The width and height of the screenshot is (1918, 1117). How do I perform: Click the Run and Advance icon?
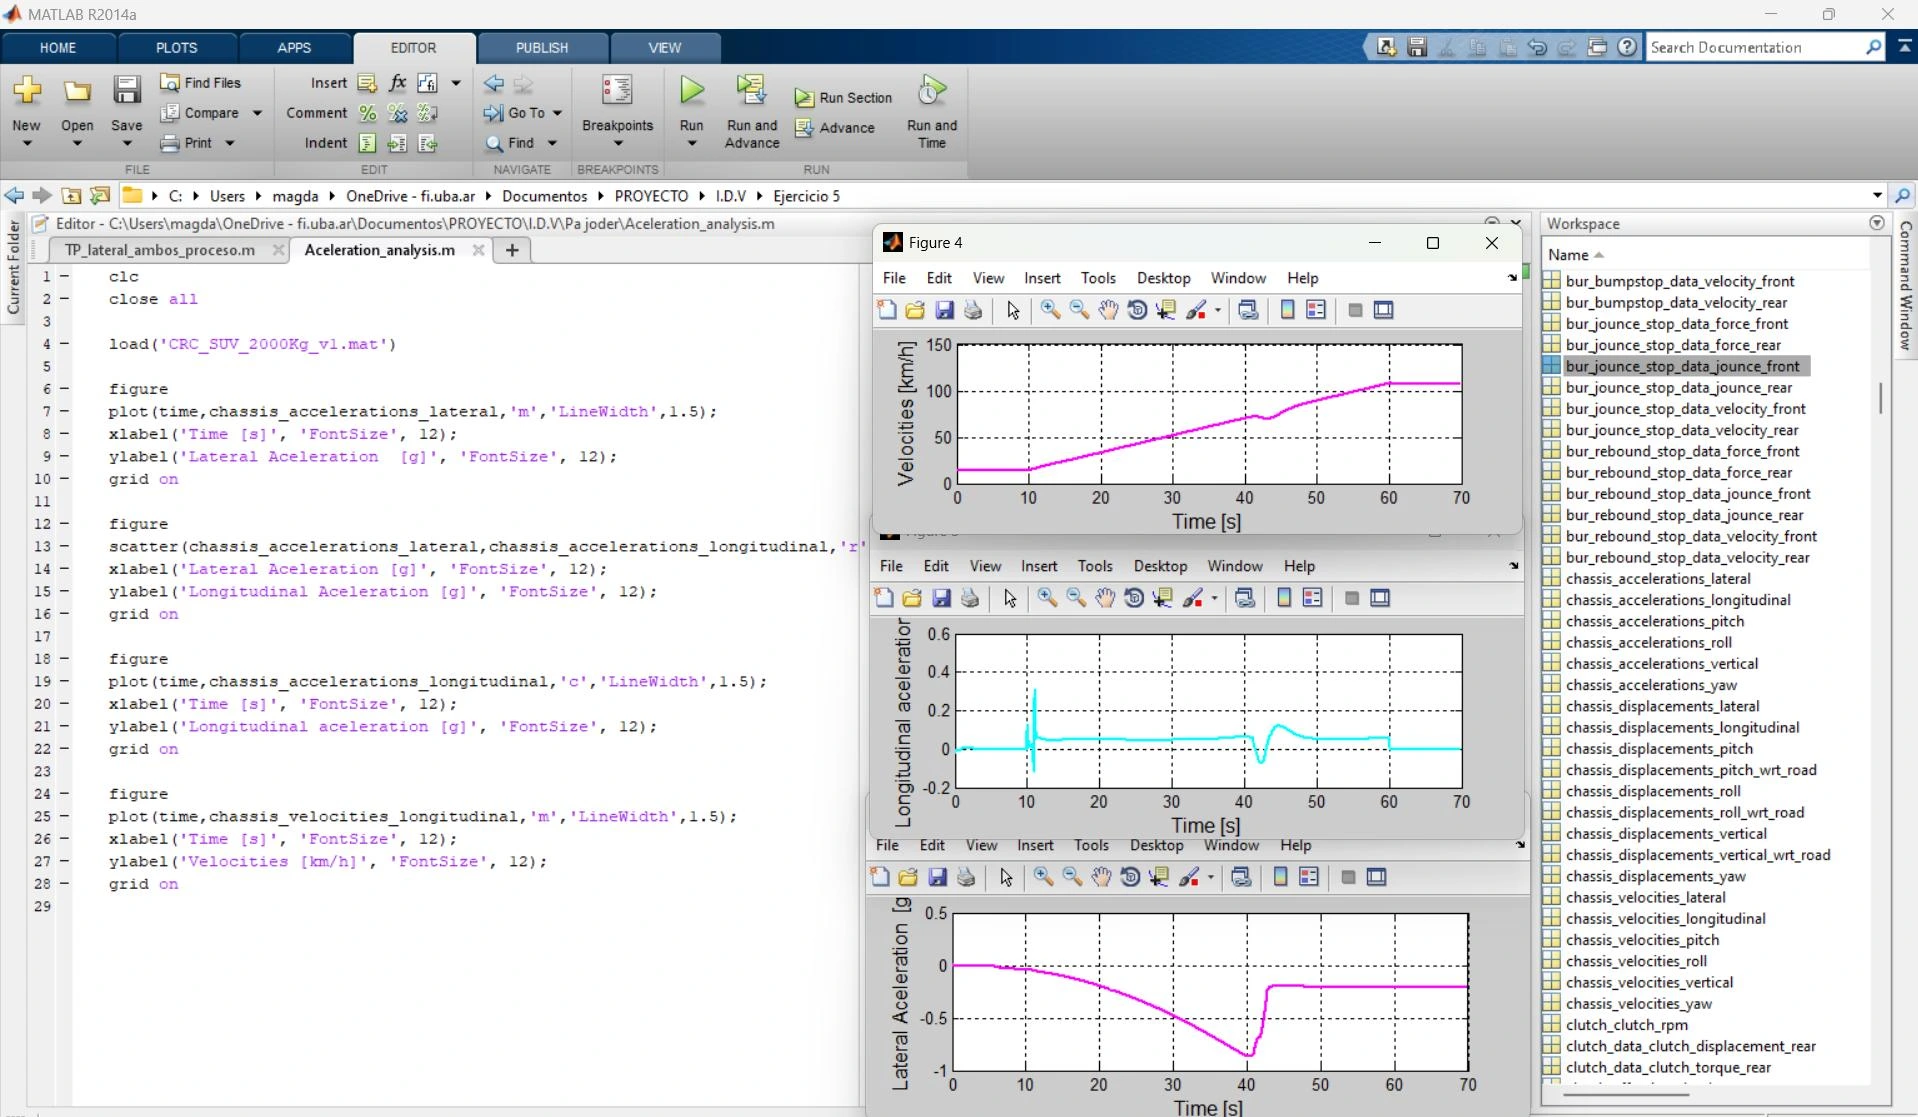click(751, 91)
